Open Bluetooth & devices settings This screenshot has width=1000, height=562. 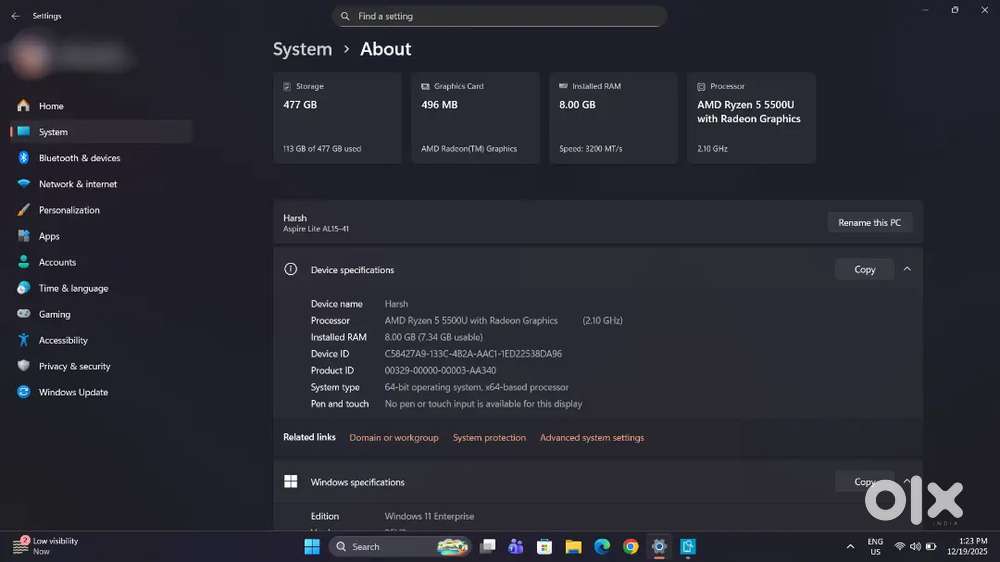pyautogui.click(x=79, y=158)
